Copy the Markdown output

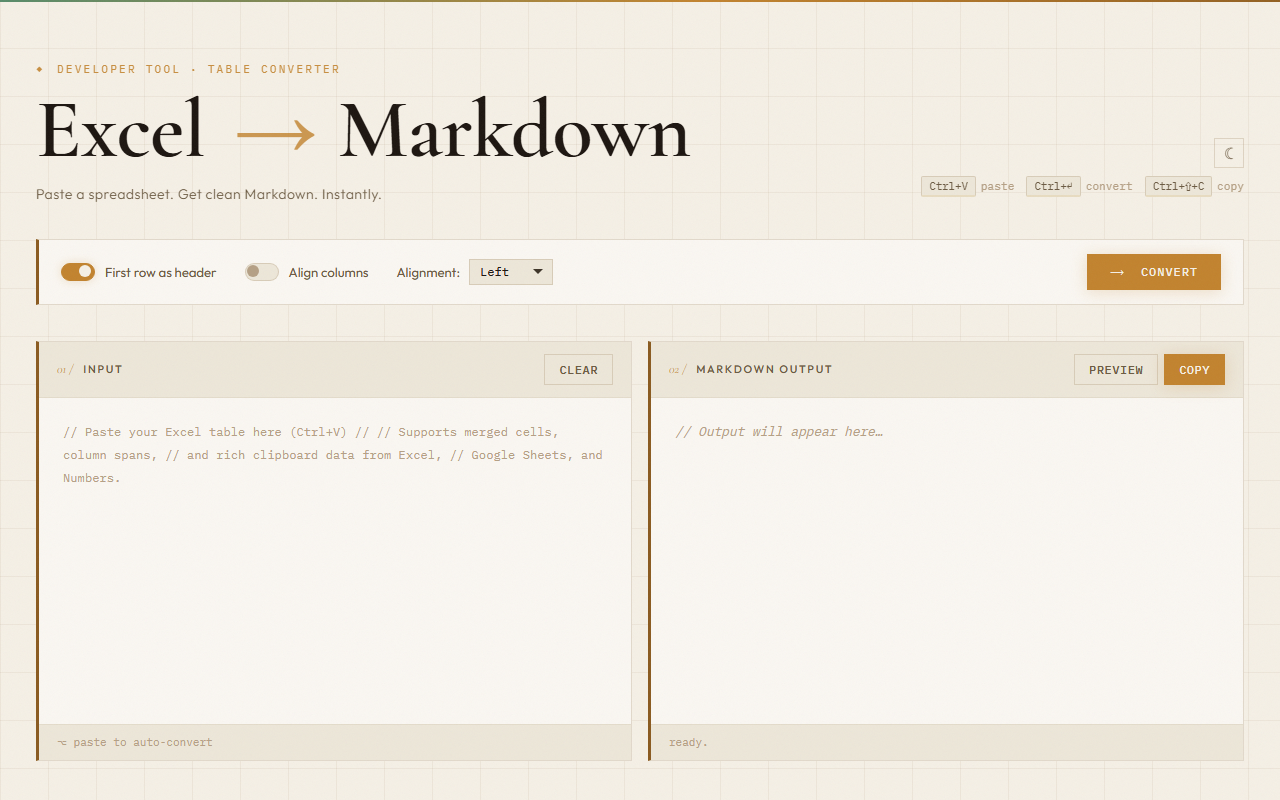tap(1194, 370)
